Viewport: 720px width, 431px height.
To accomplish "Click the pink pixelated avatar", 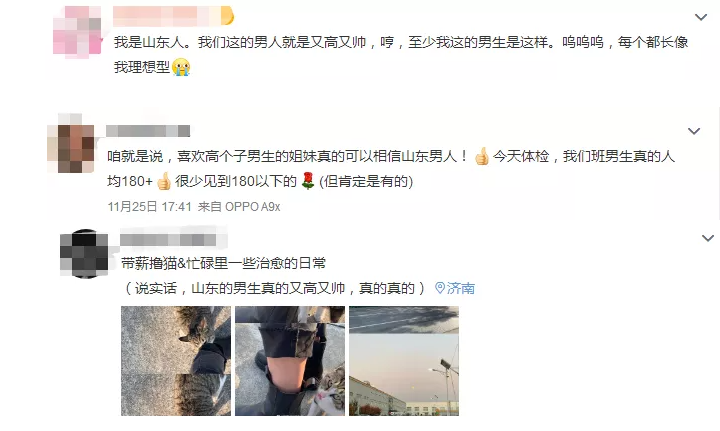I will coord(77,31).
